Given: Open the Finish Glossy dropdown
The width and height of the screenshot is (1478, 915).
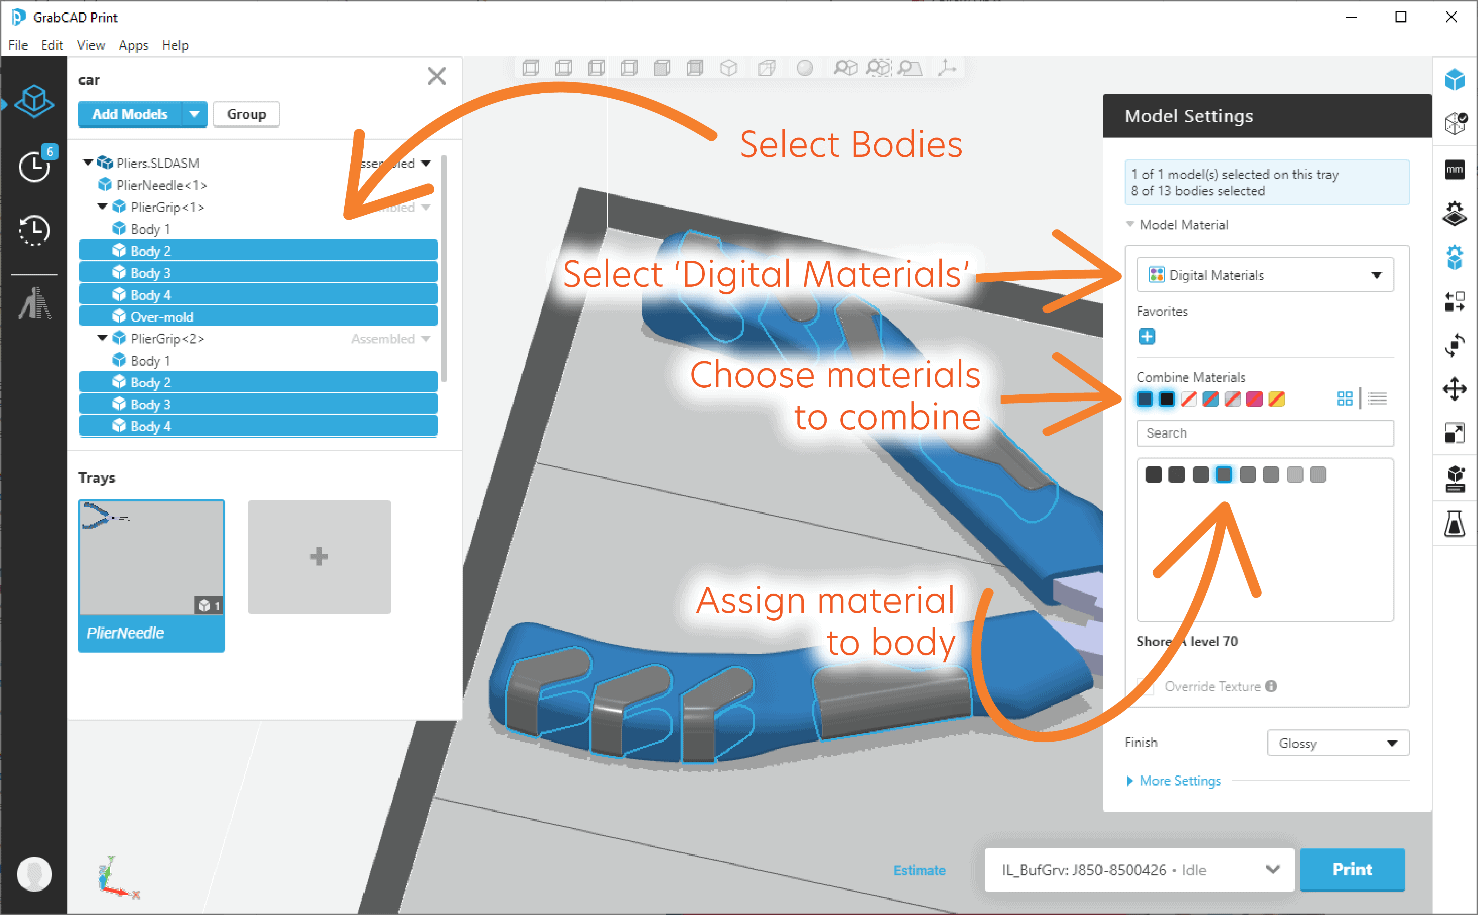Looking at the screenshot, I should (1338, 743).
